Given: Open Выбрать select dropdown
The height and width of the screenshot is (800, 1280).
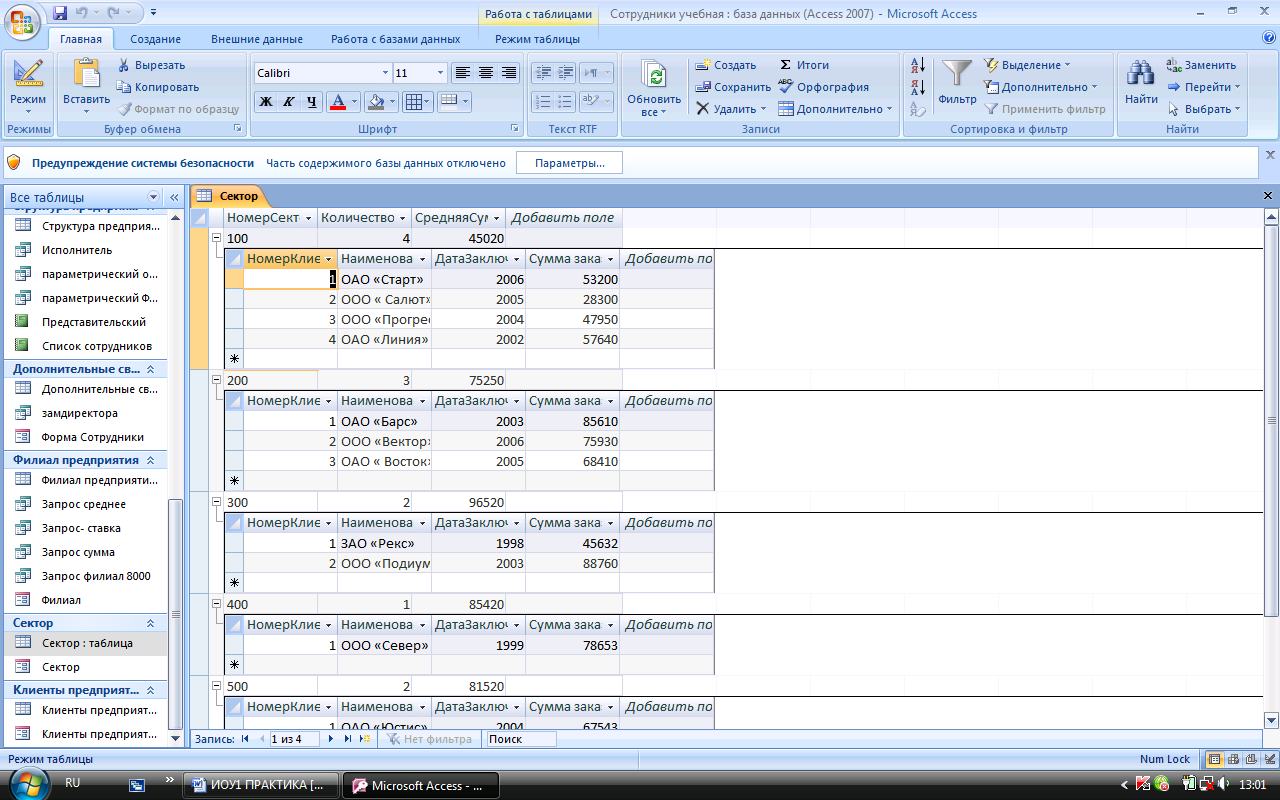Looking at the screenshot, I should [x=1204, y=109].
